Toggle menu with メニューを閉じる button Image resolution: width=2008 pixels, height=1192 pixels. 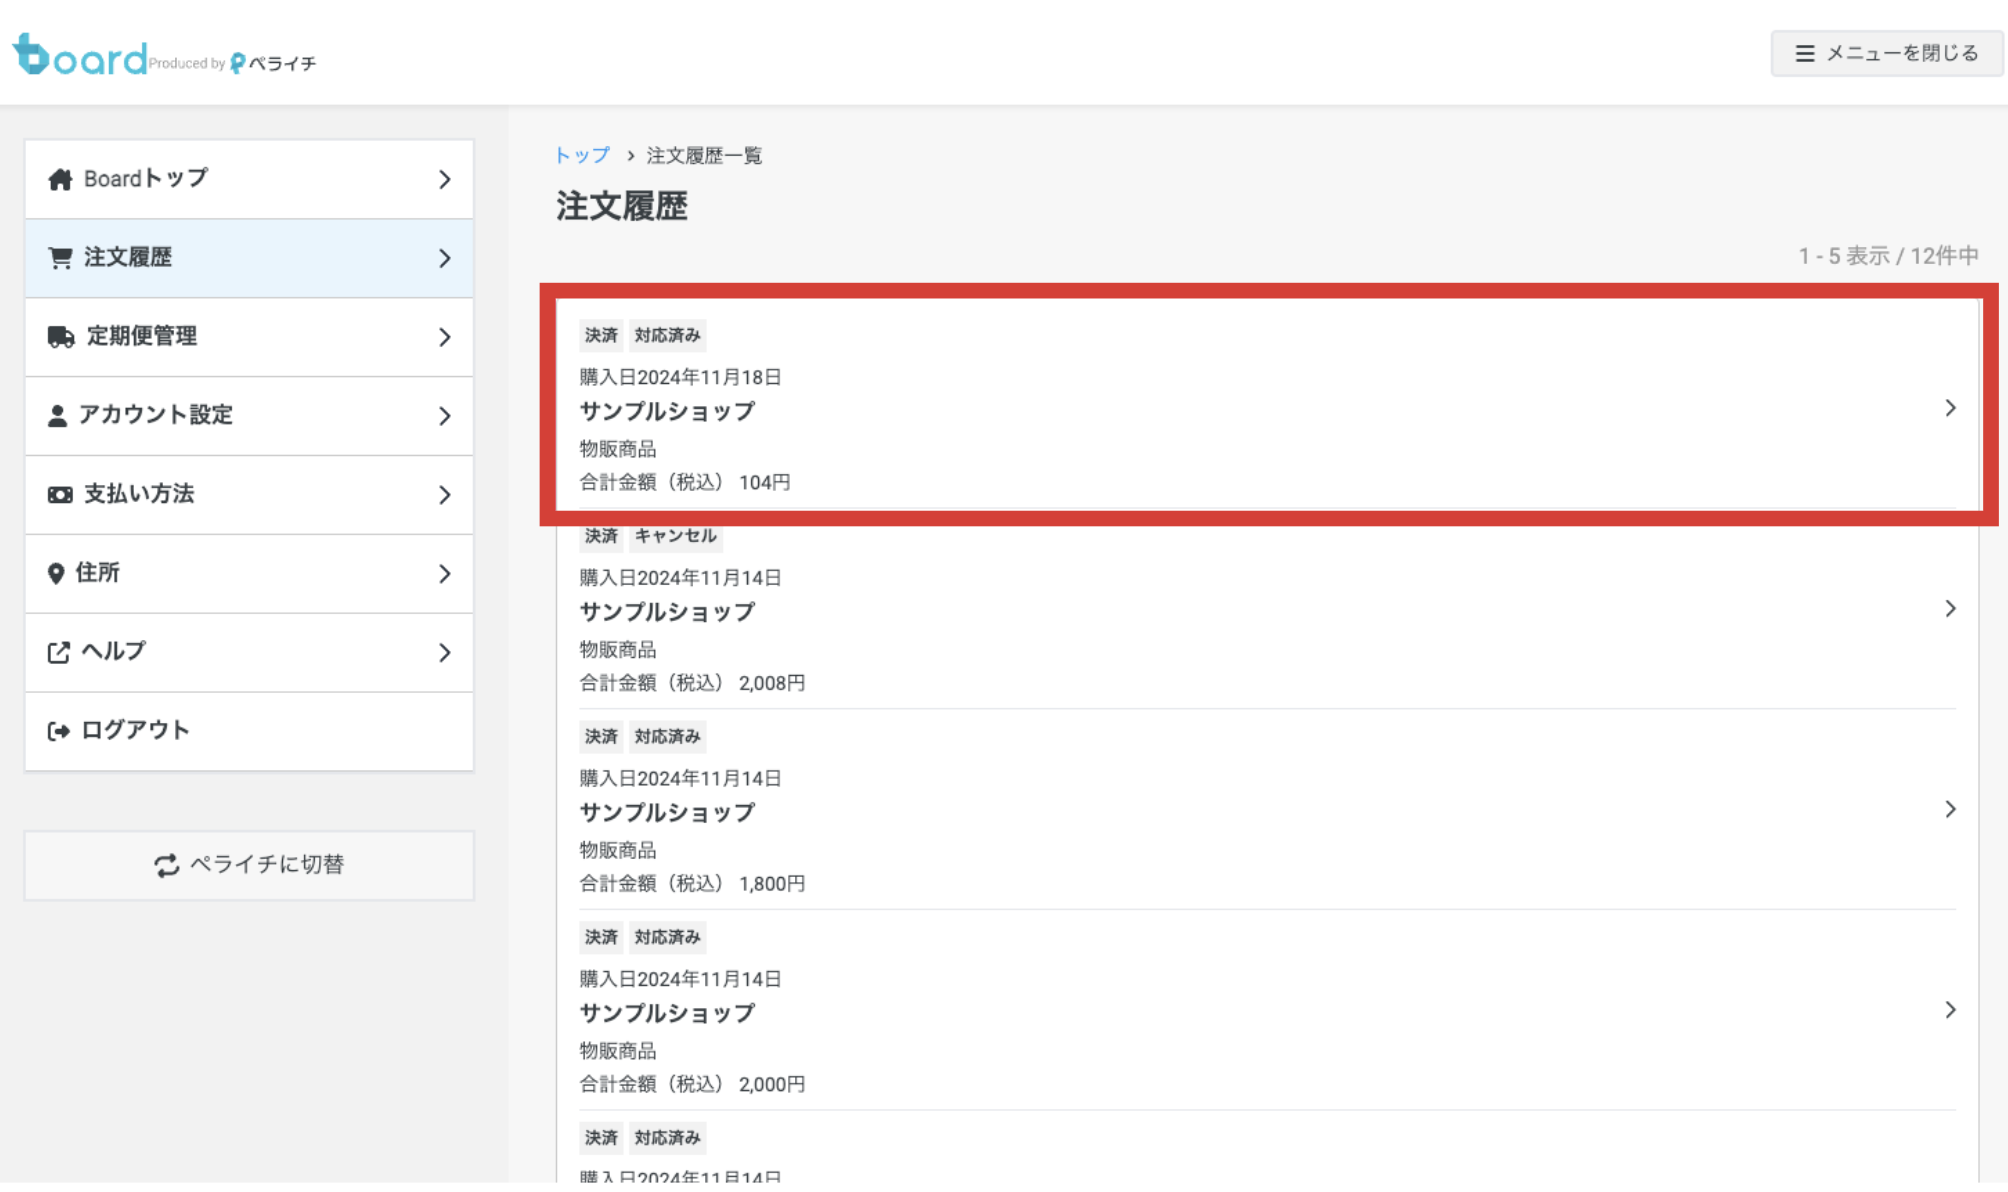pos(1886,53)
